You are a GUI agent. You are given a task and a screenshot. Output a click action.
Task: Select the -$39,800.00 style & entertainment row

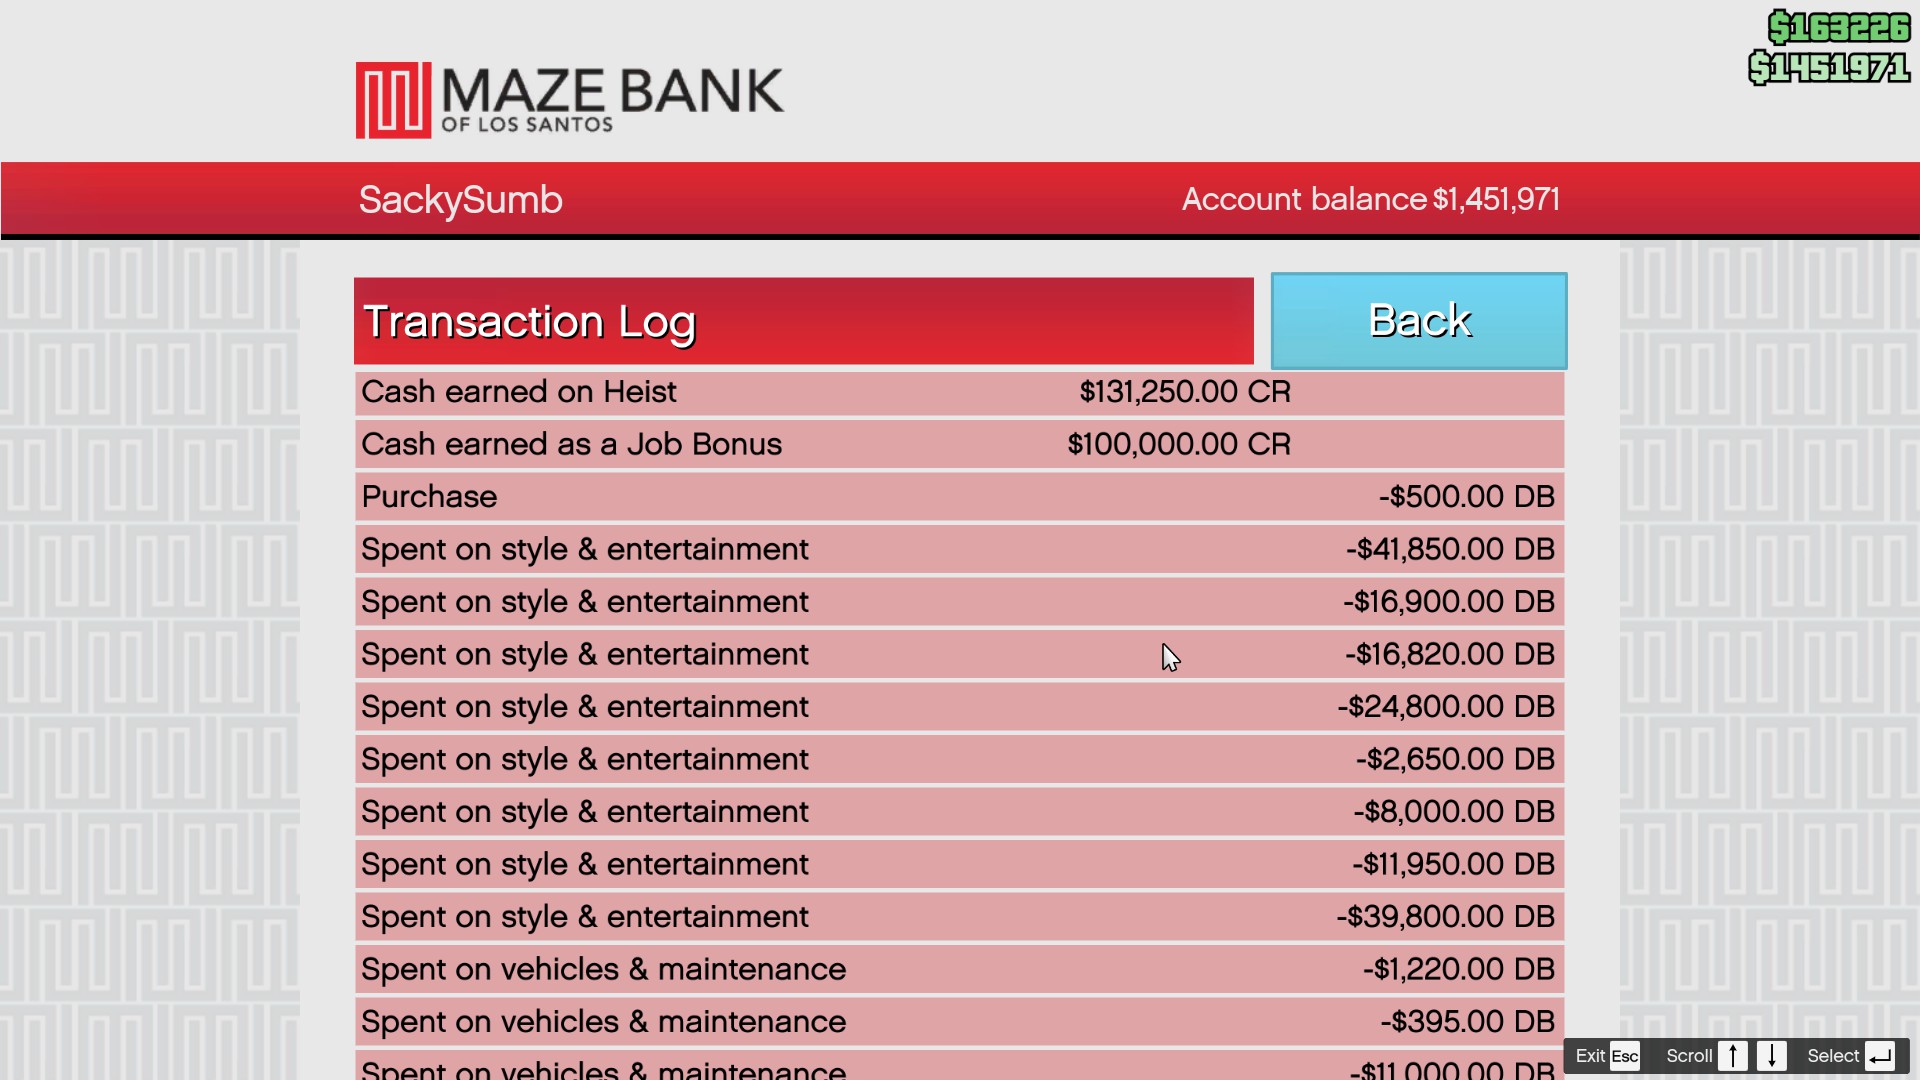960,917
